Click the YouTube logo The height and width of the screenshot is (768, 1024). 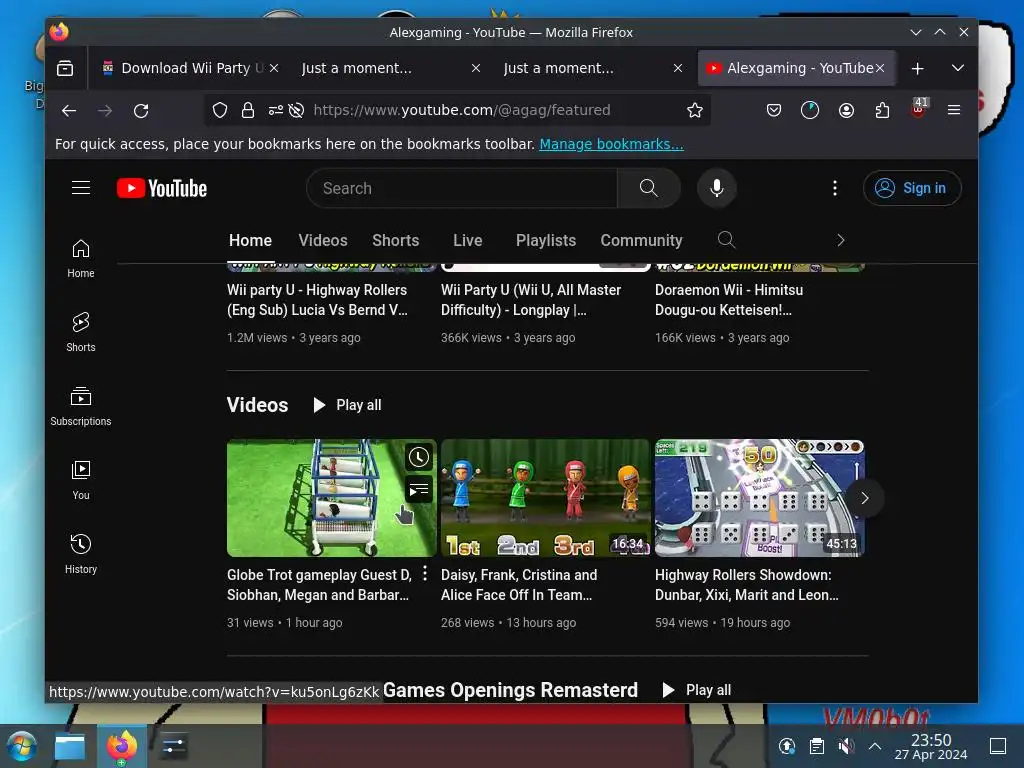tap(162, 188)
